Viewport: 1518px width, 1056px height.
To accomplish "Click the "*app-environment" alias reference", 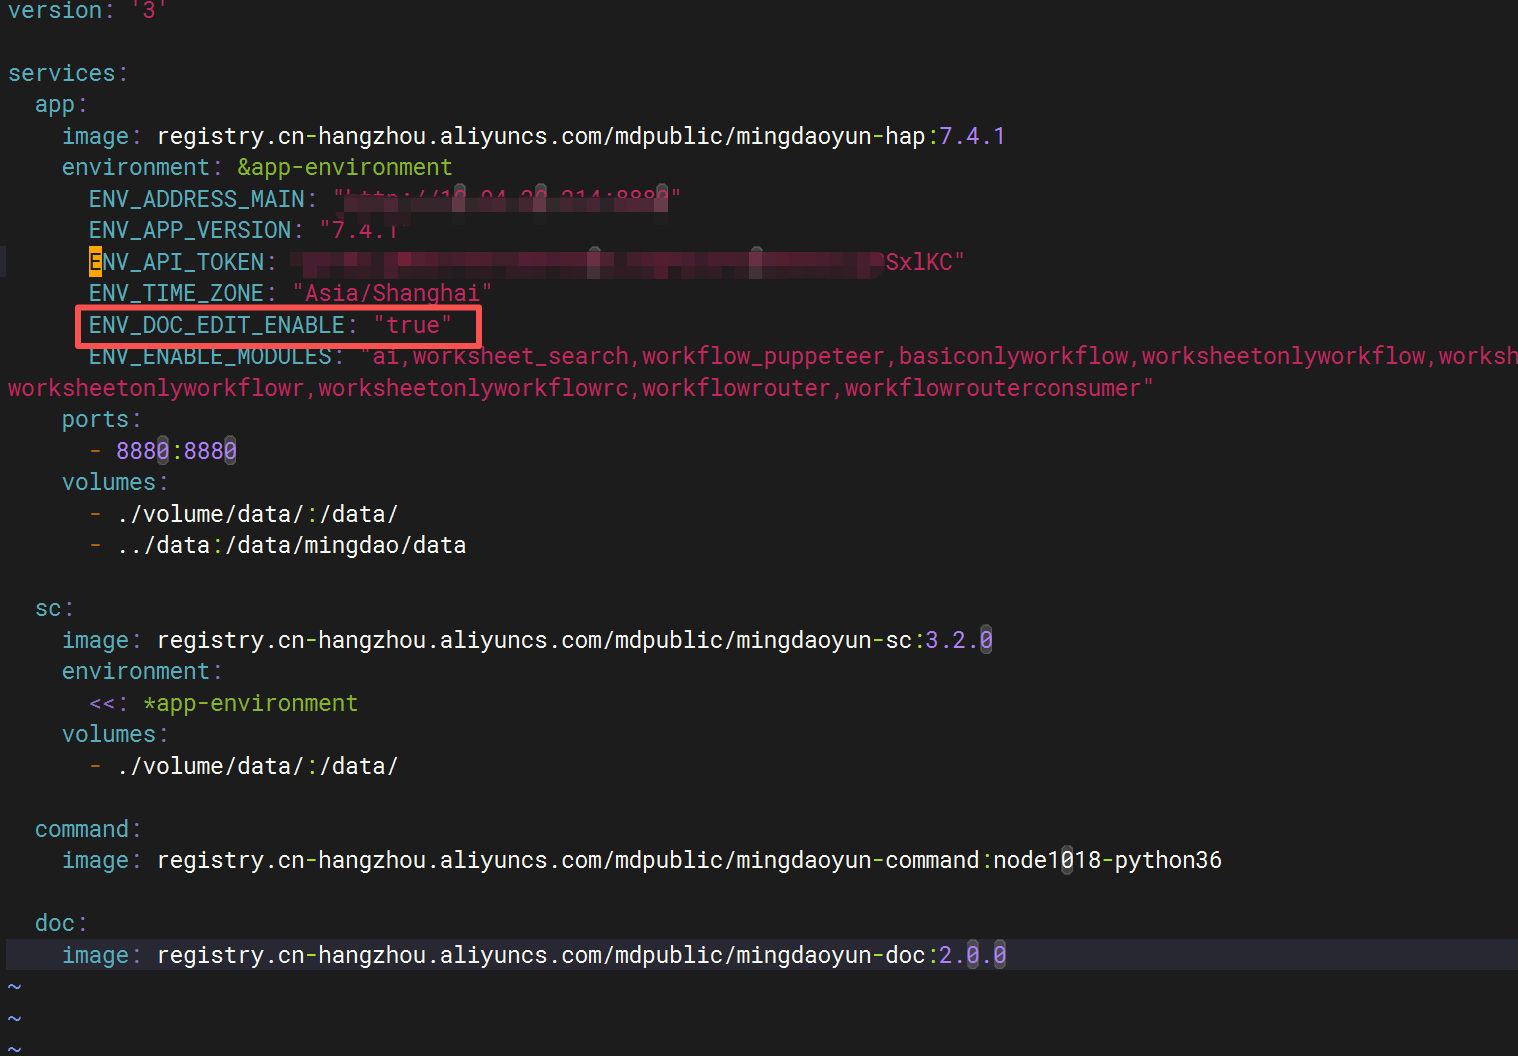I will tap(251, 703).
